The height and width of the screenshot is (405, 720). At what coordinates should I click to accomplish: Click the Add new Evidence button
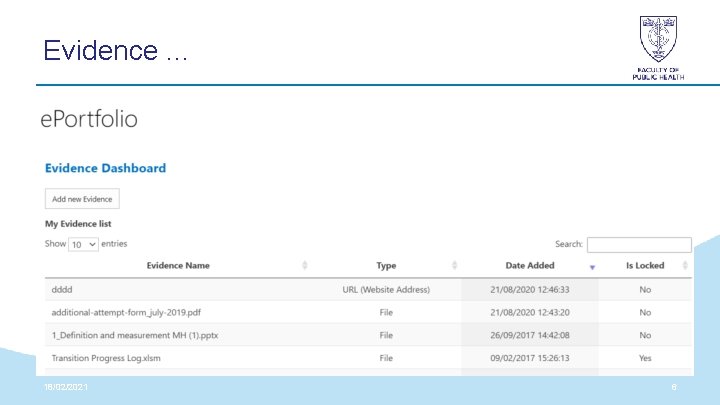point(82,199)
